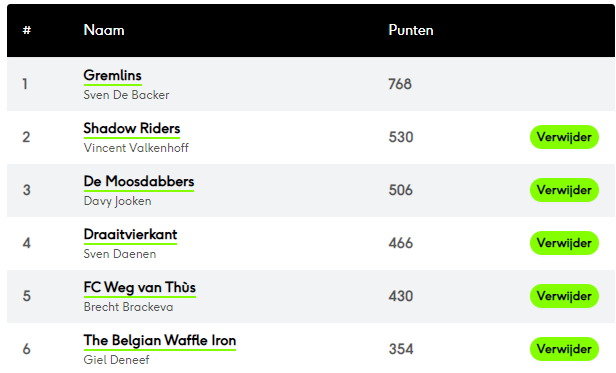
Task: Click Verwijder button for Shadow Riders
Action: (564, 137)
